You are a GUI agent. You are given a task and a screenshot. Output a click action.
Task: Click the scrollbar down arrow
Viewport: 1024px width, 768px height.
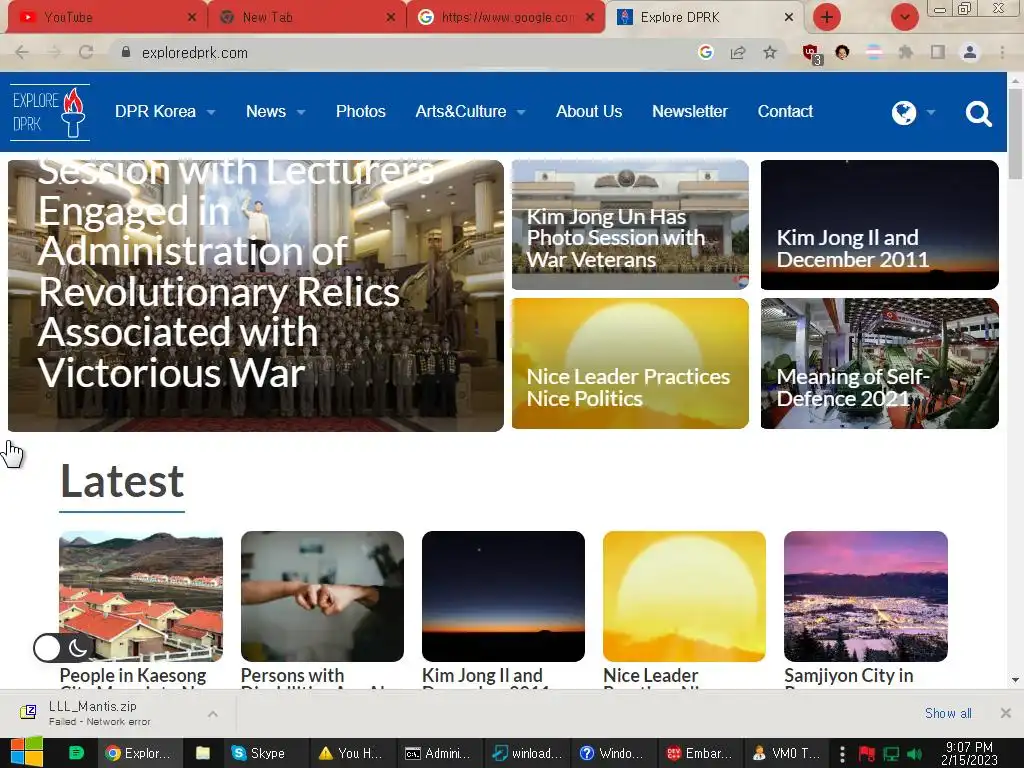[x=1015, y=680]
